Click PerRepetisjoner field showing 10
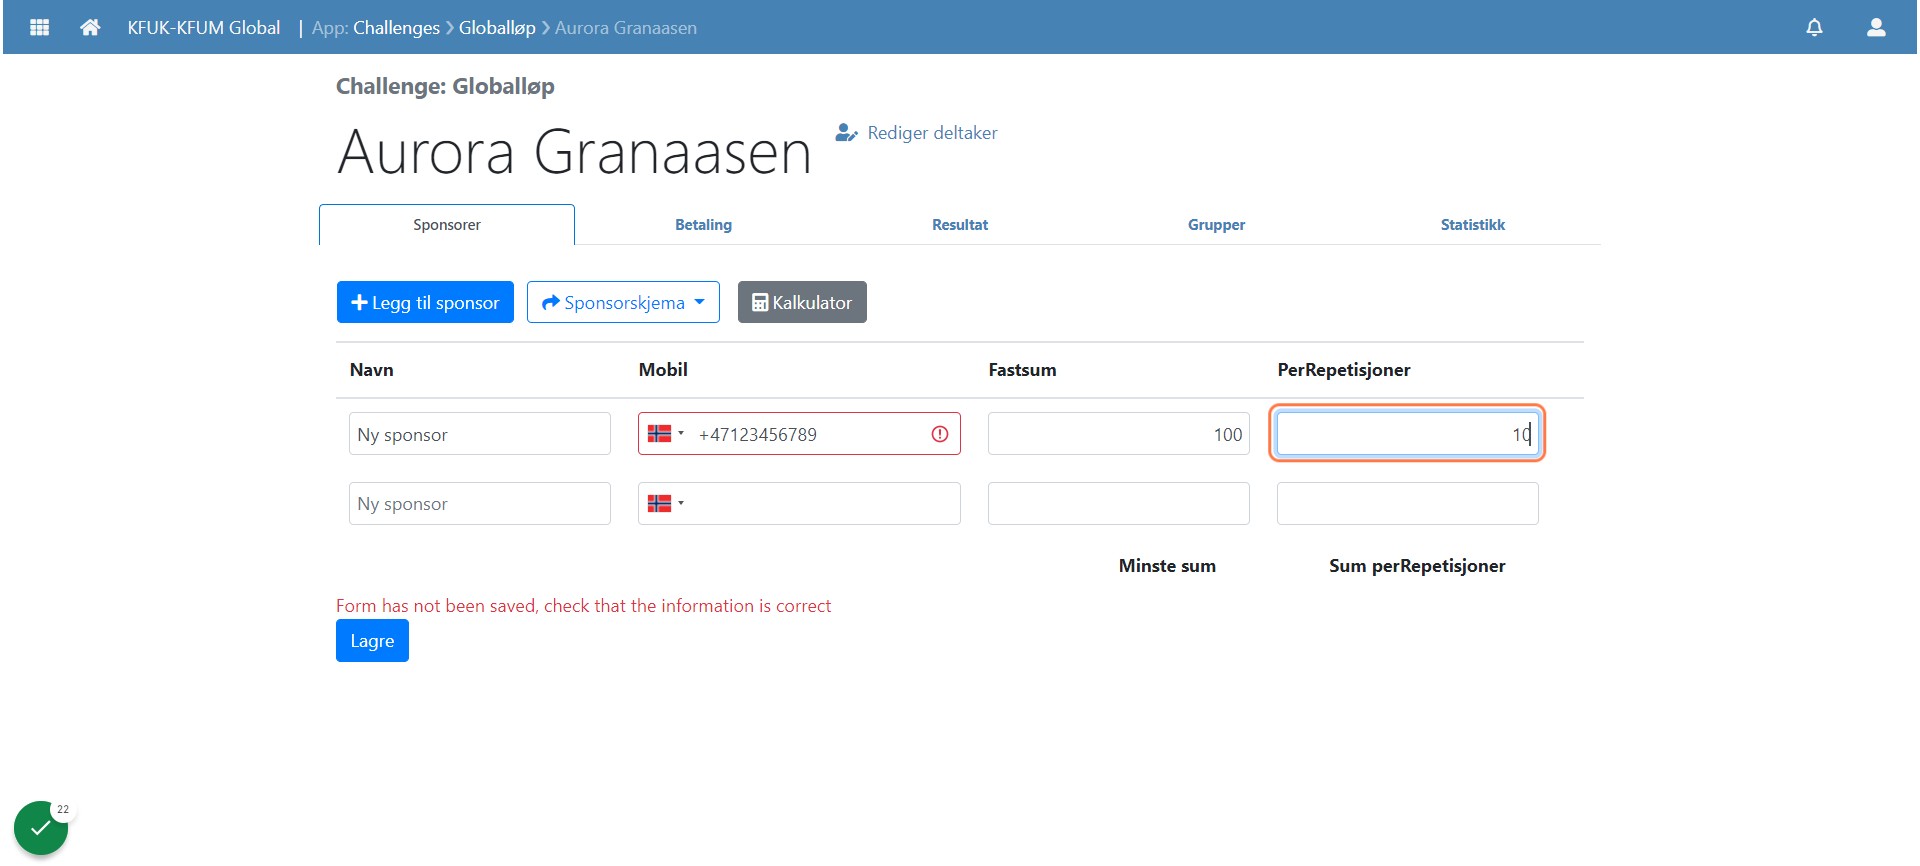This screenshot has height=866, width=1920. click(1408, 434)
